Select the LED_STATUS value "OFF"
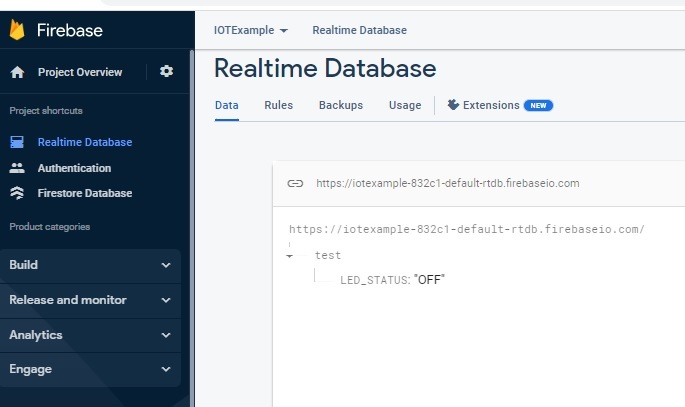 (429, 279)
